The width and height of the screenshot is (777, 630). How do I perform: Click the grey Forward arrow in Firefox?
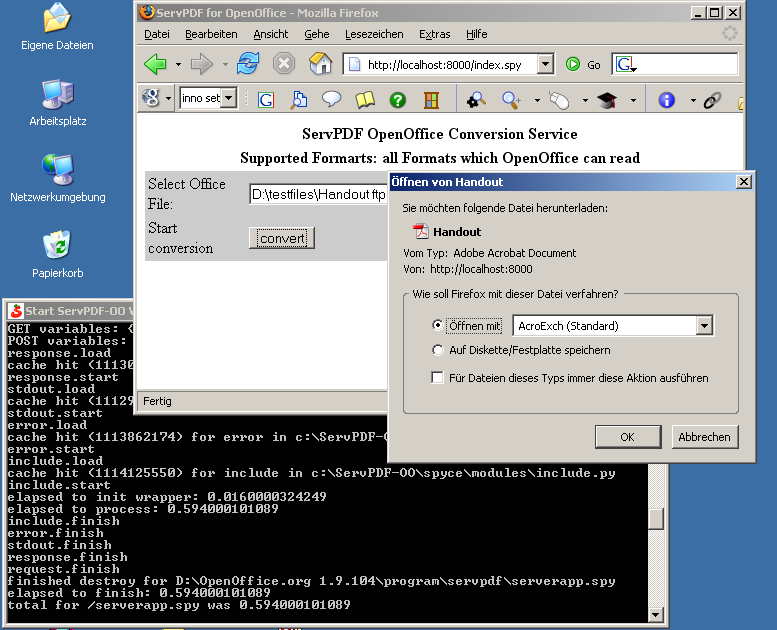pyautogui.click(x=201, y=64)
